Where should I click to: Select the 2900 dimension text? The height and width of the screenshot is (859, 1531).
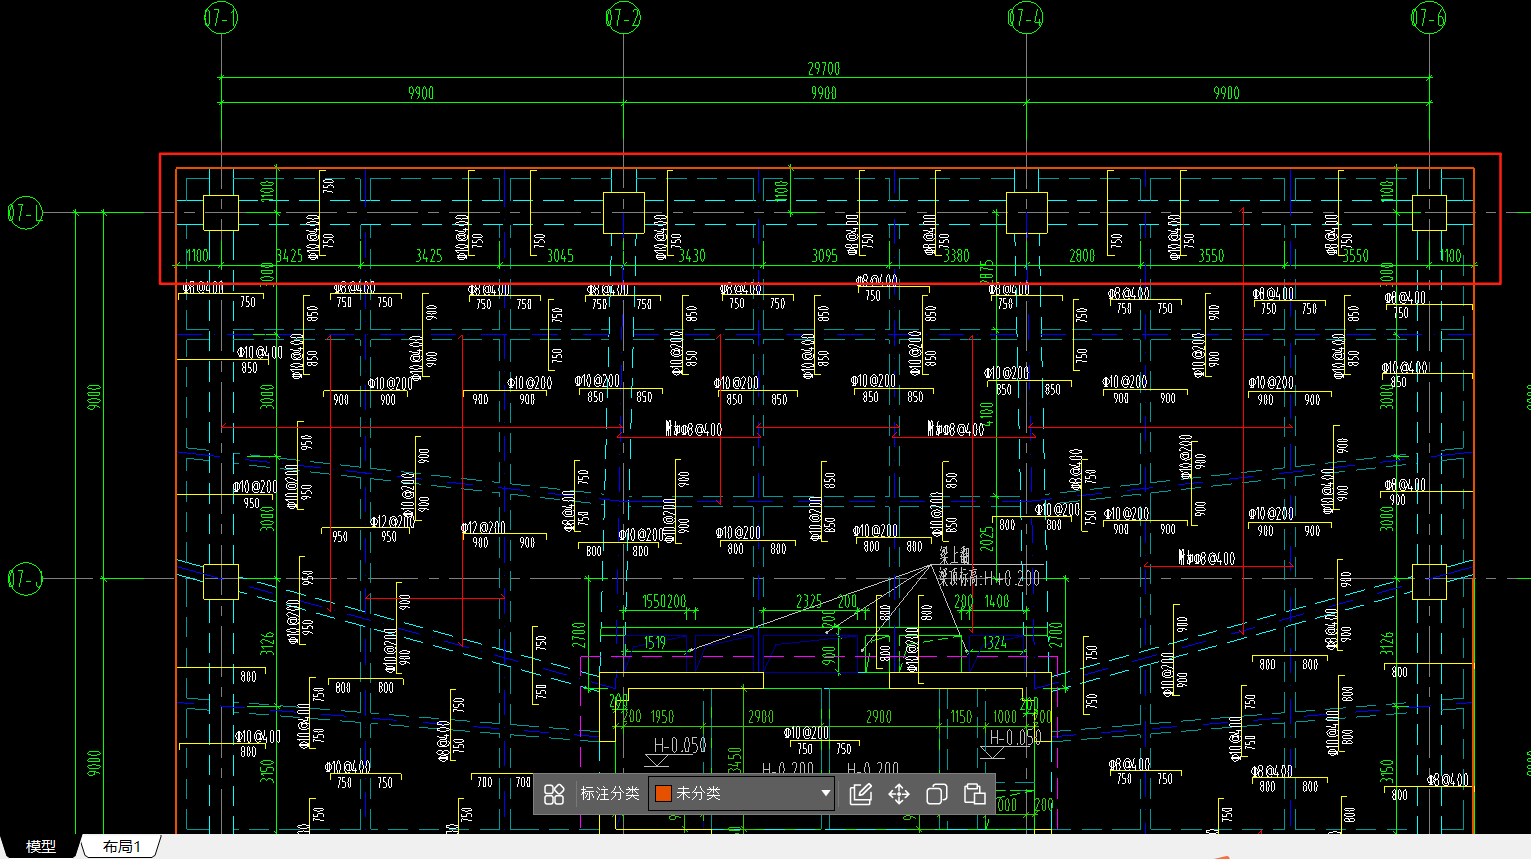pos(879,717)
